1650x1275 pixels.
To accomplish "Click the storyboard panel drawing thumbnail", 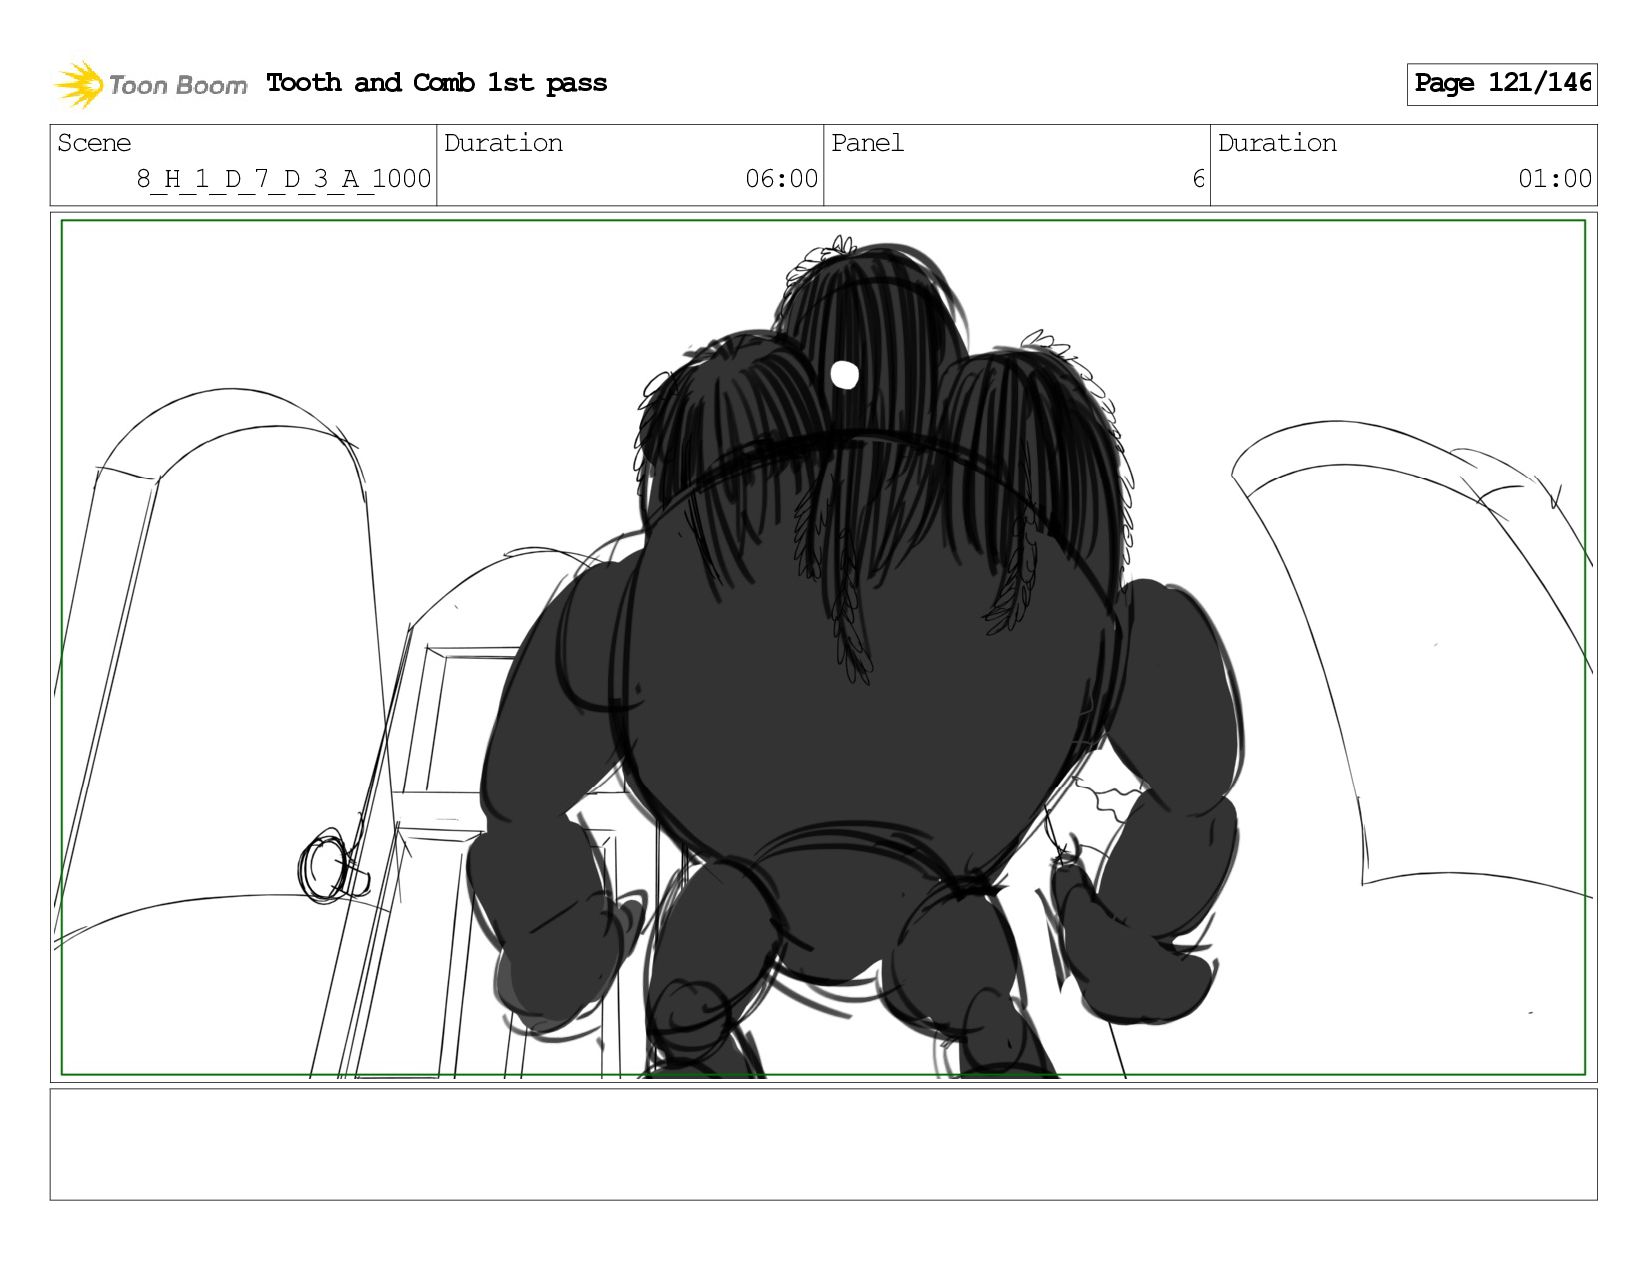I will tap(823, 647).
